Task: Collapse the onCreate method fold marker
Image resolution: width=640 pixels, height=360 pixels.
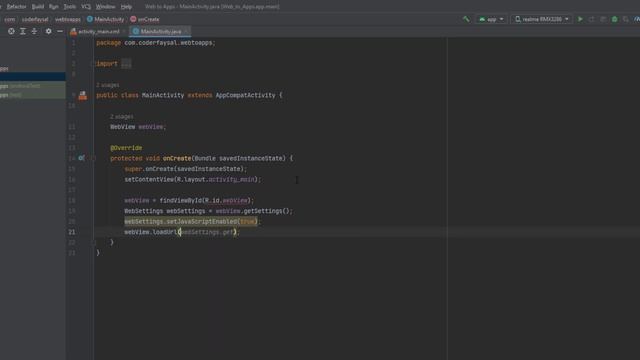Action: point(93,158)
